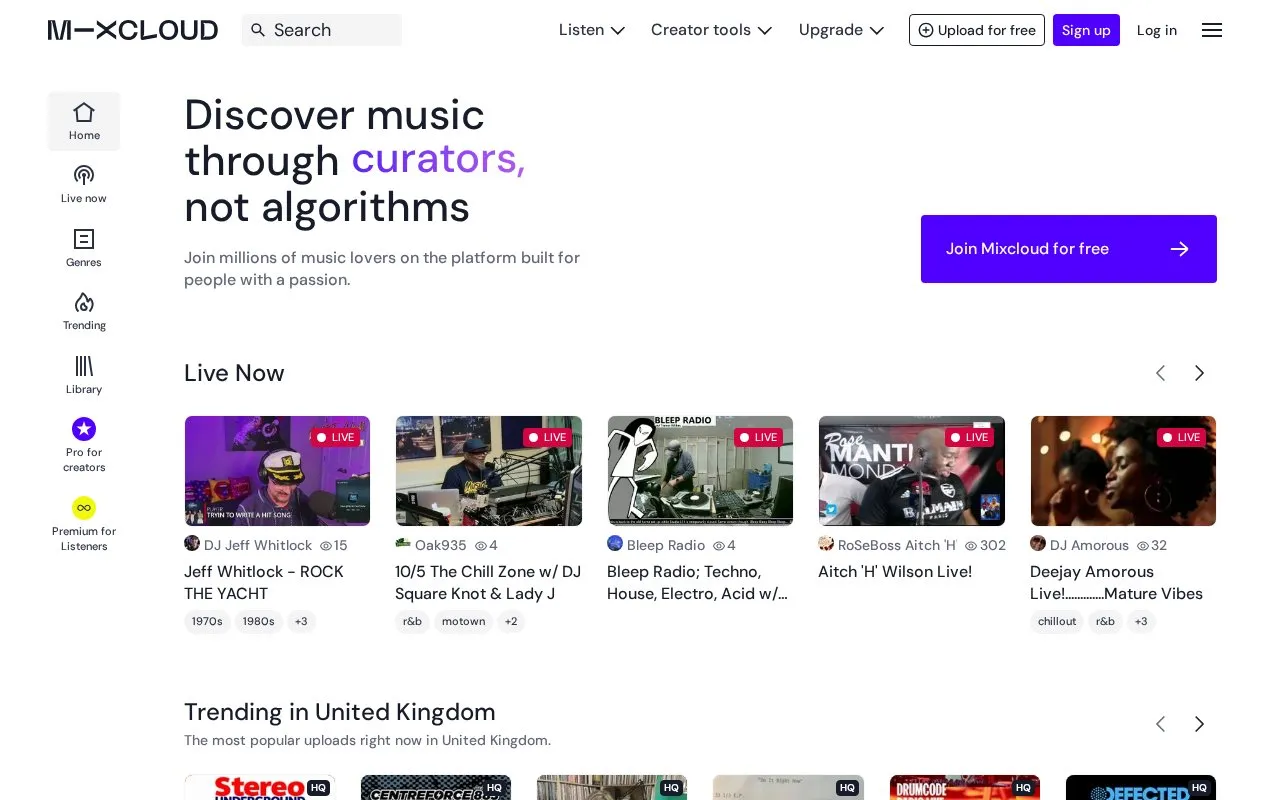Select the 1970s genre tag
1280x800 pixels.
(x=207, y=622)
